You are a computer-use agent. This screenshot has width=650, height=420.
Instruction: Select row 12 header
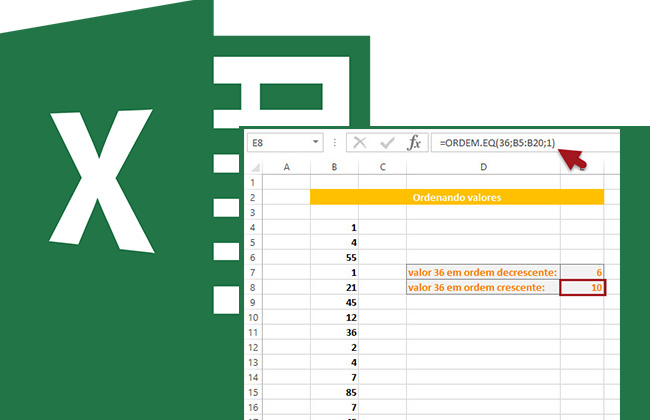[x=253, y=347]
